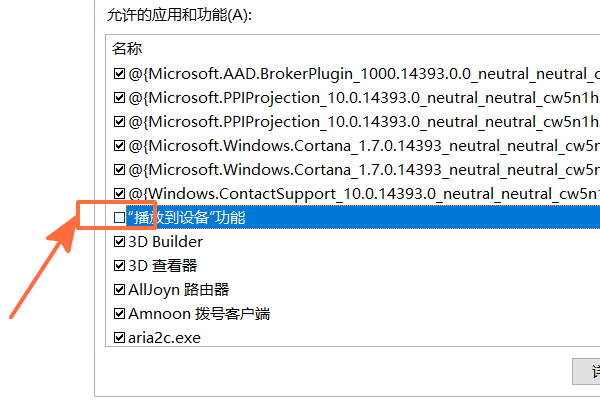Select the aria2c.exe entry name
The image size is (600, 400).
[164, 337]
